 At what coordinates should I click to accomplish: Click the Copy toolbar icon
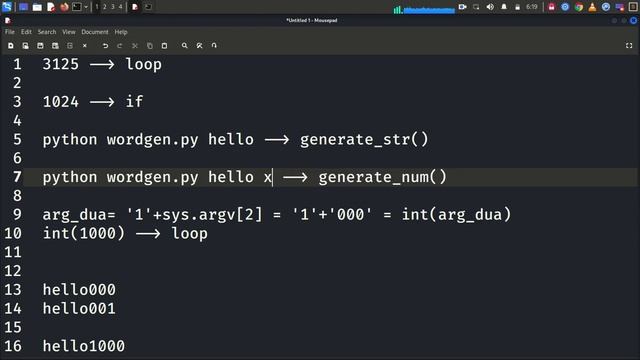coord(150,46)
